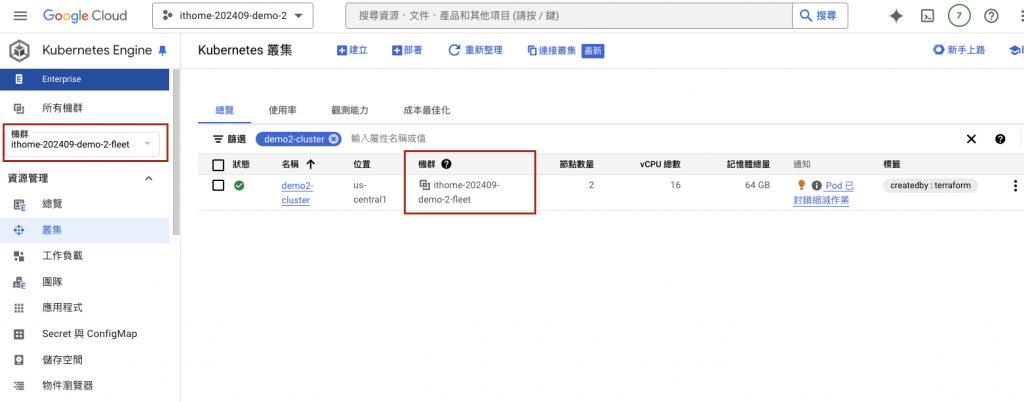This screenshot has width=1024, height=402.
Task: Open Secret 與 ConfigMap in the sidebar
Action: [x=84, y=333]
